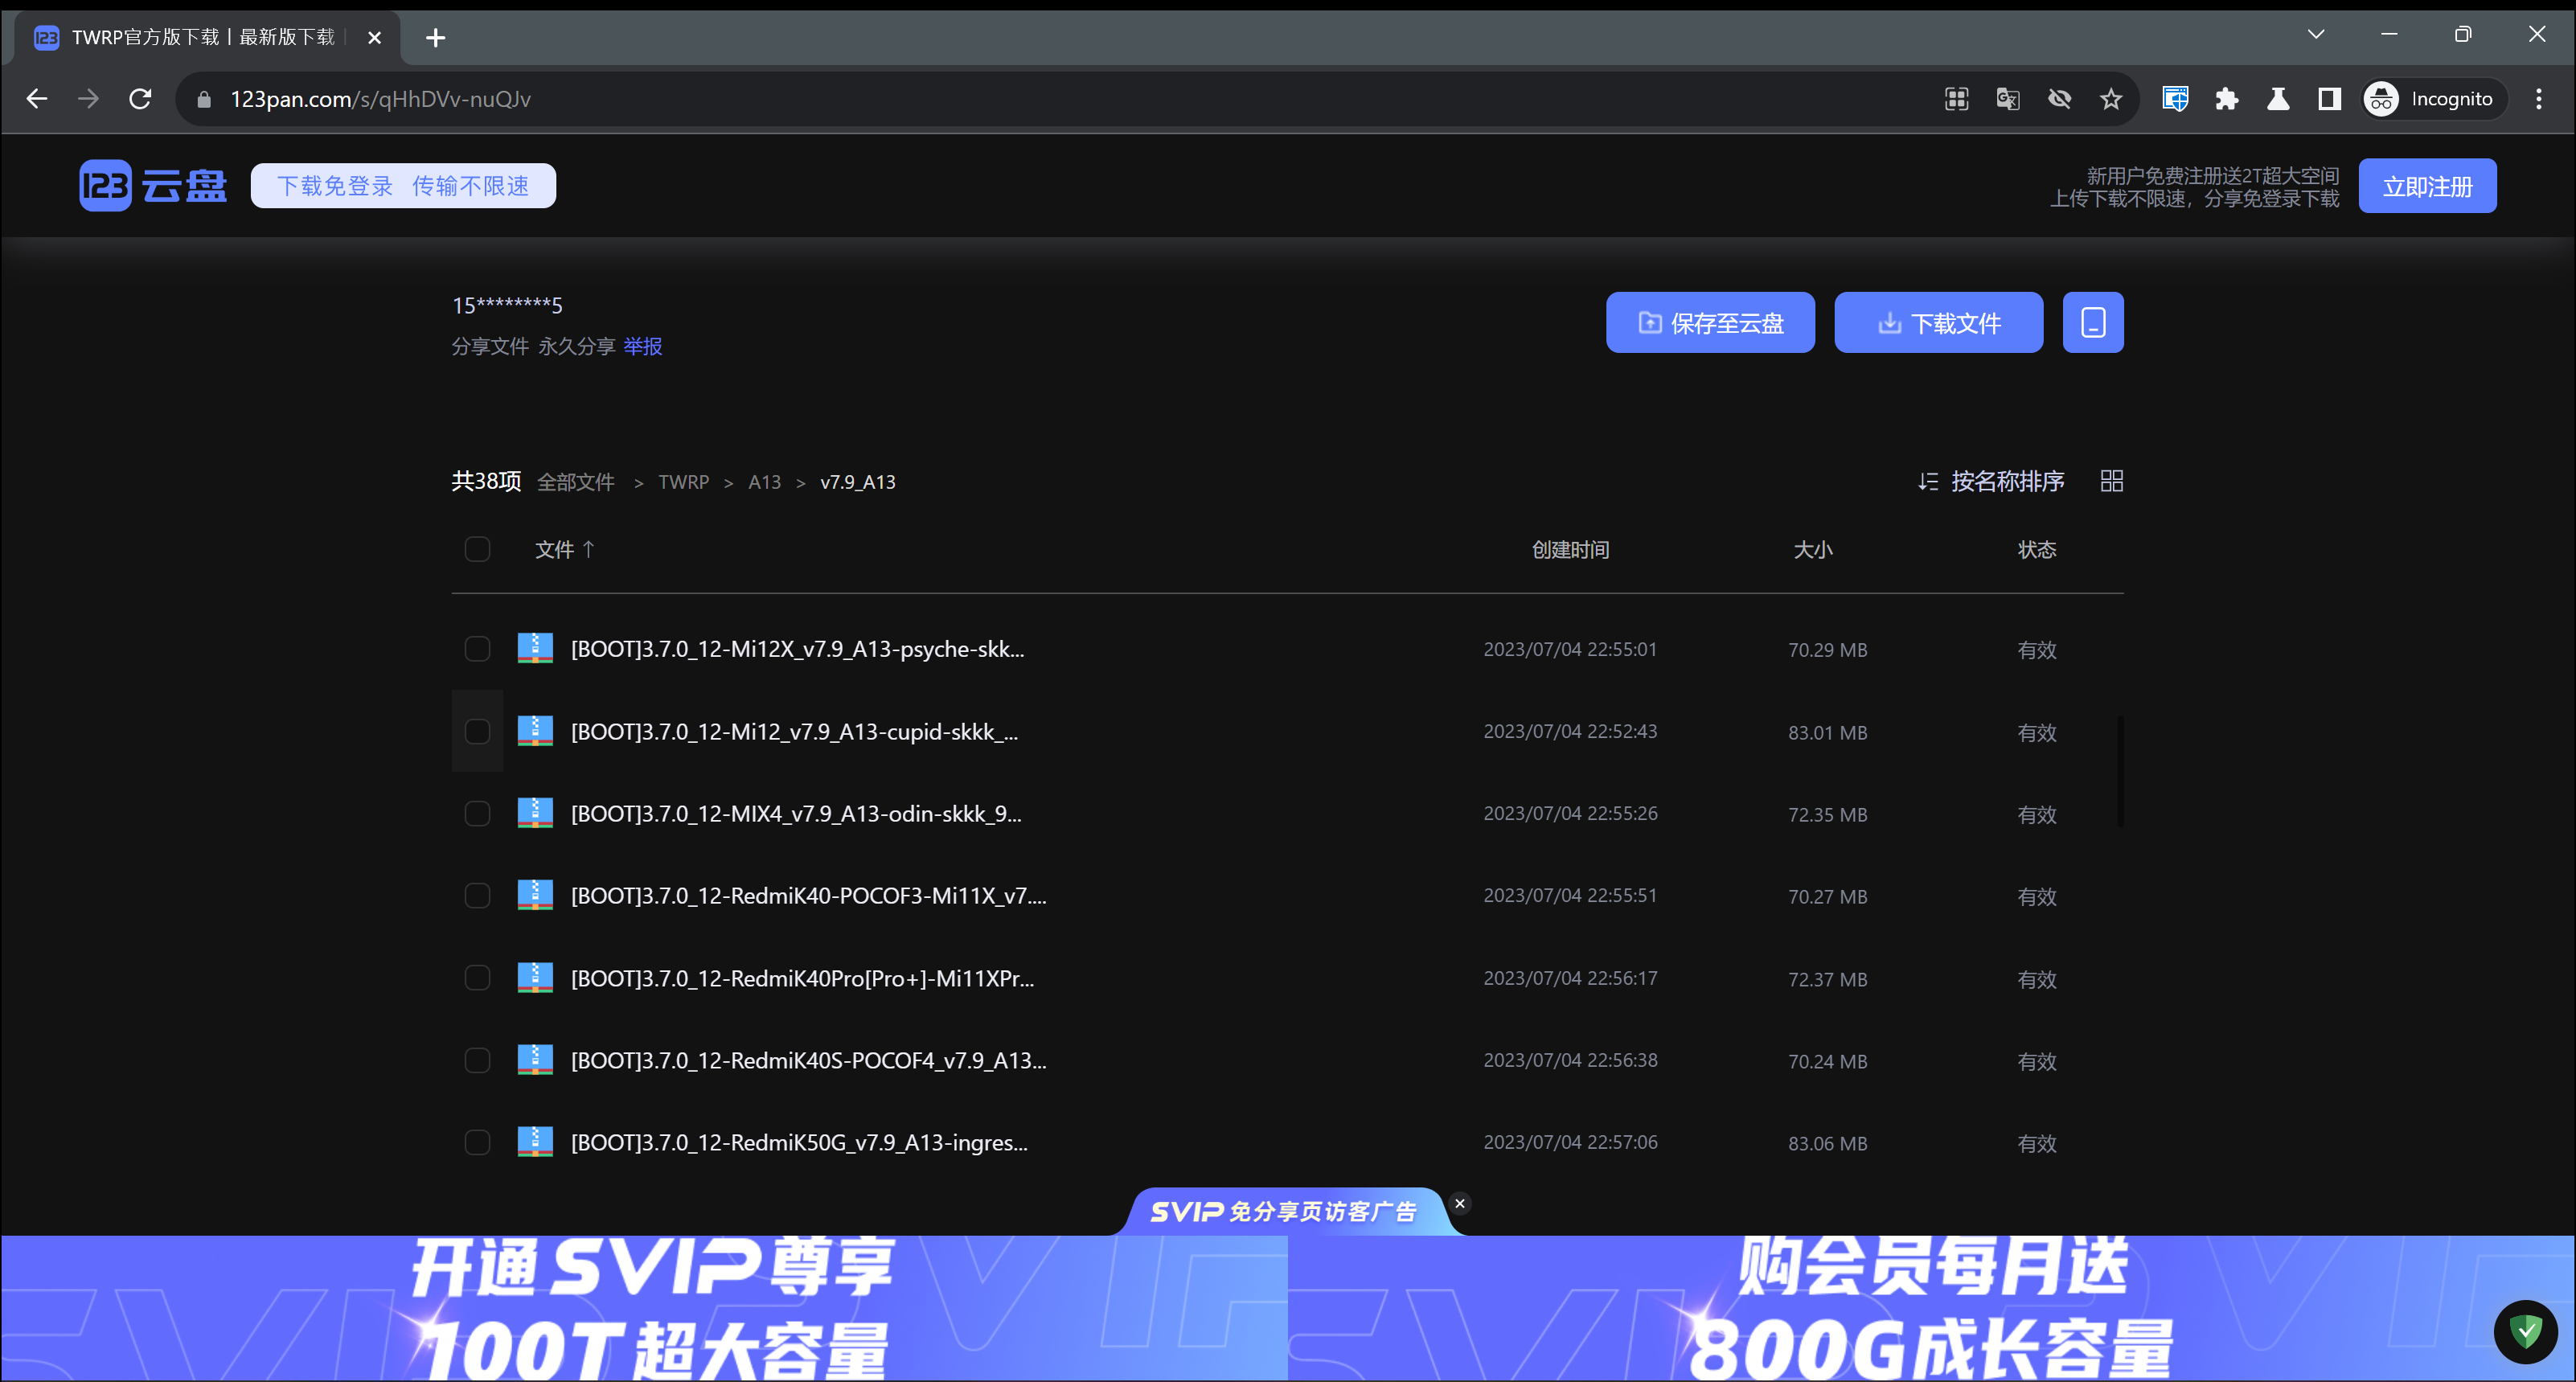Click the green shield security badge
The image size is (2576, 1382).
point(2525,1331)
